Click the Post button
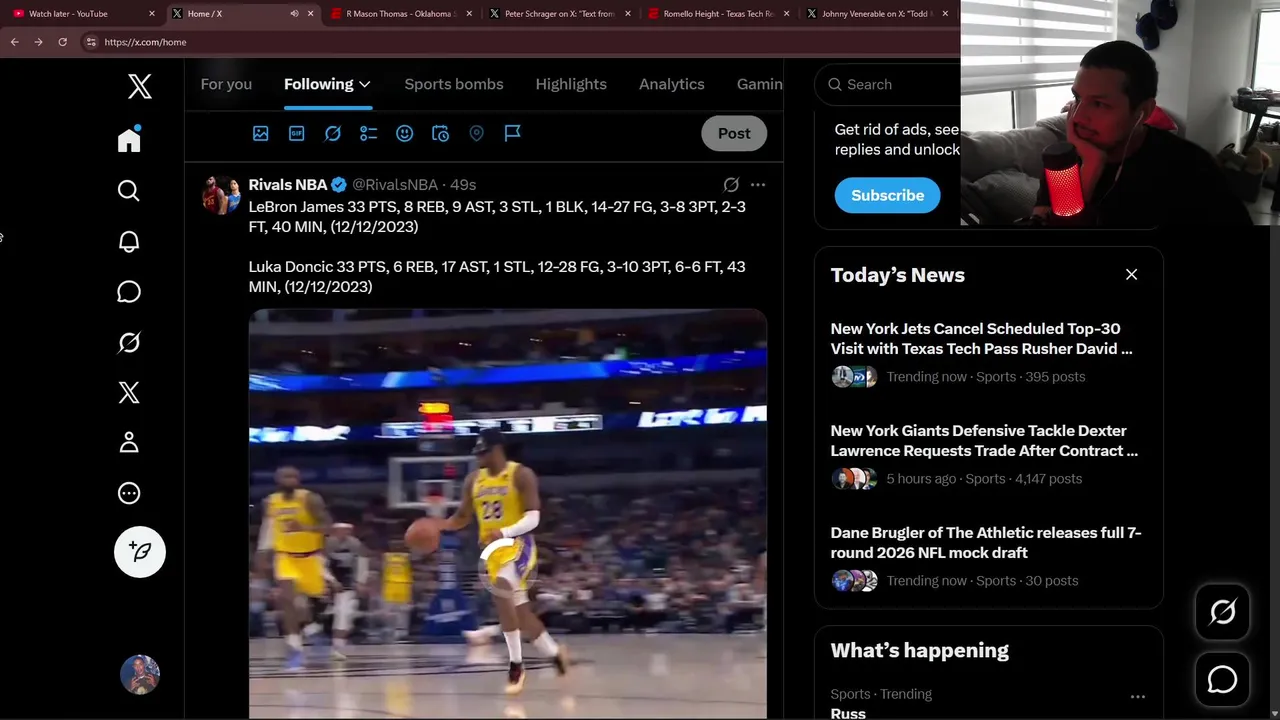The height and width of the screenshot is (720, 1280). coord(734,133)
